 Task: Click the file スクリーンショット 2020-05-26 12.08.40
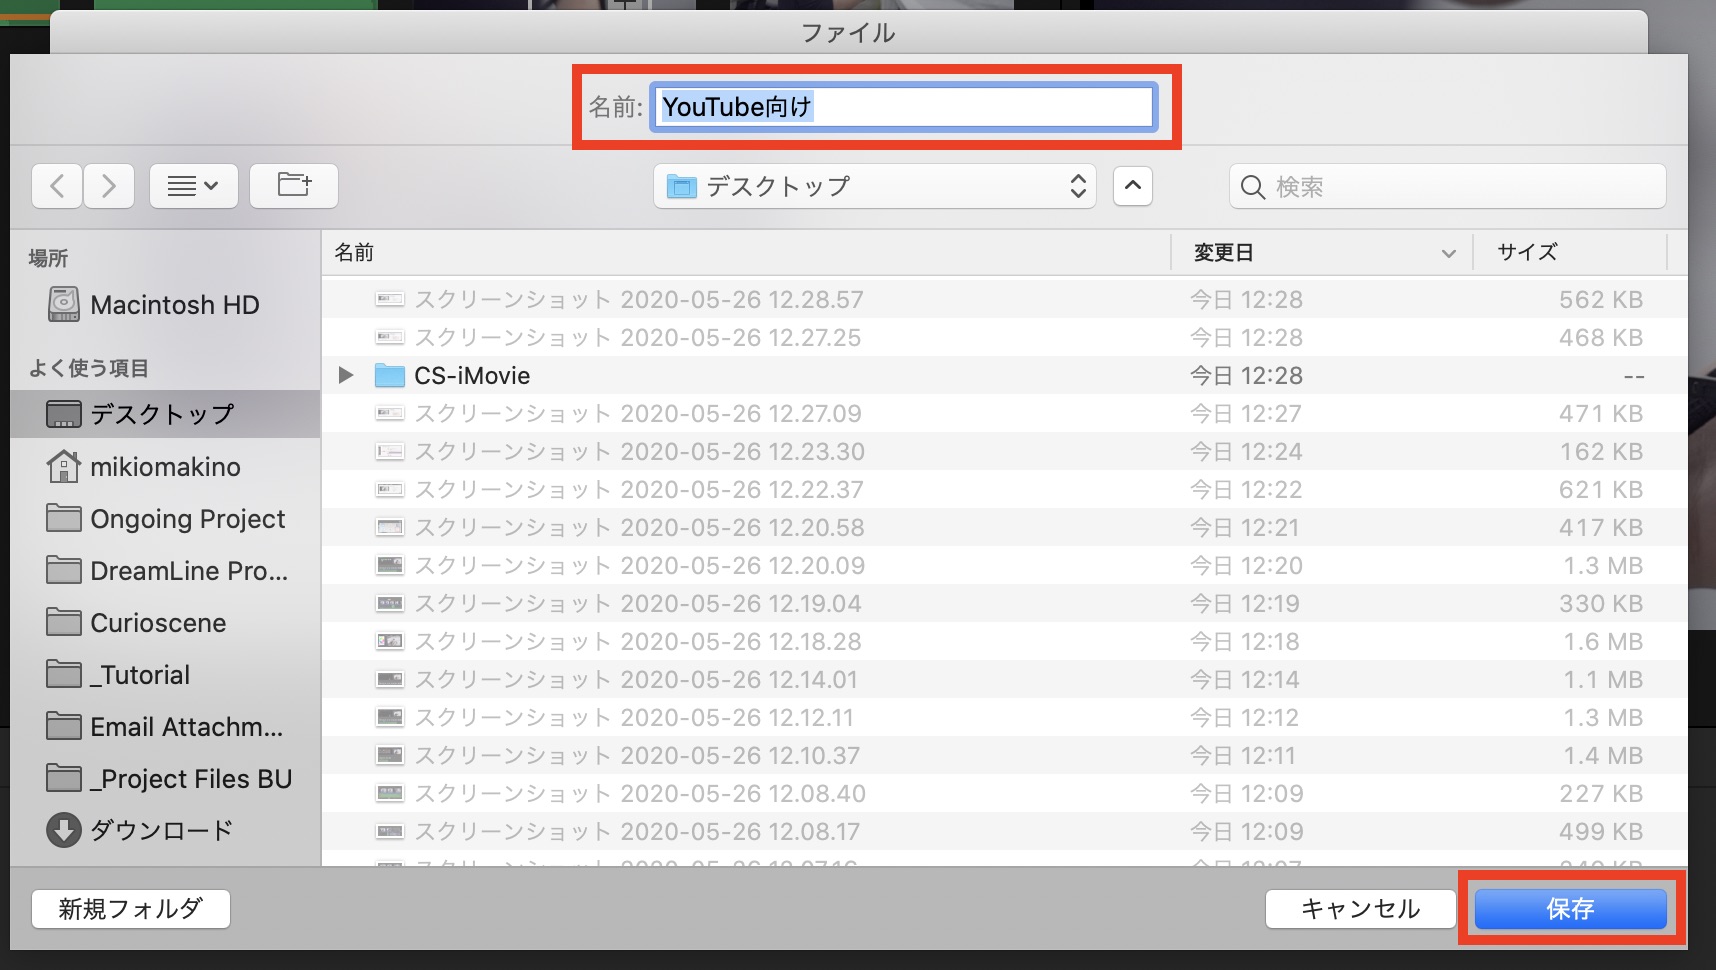tap(1004, 793)
